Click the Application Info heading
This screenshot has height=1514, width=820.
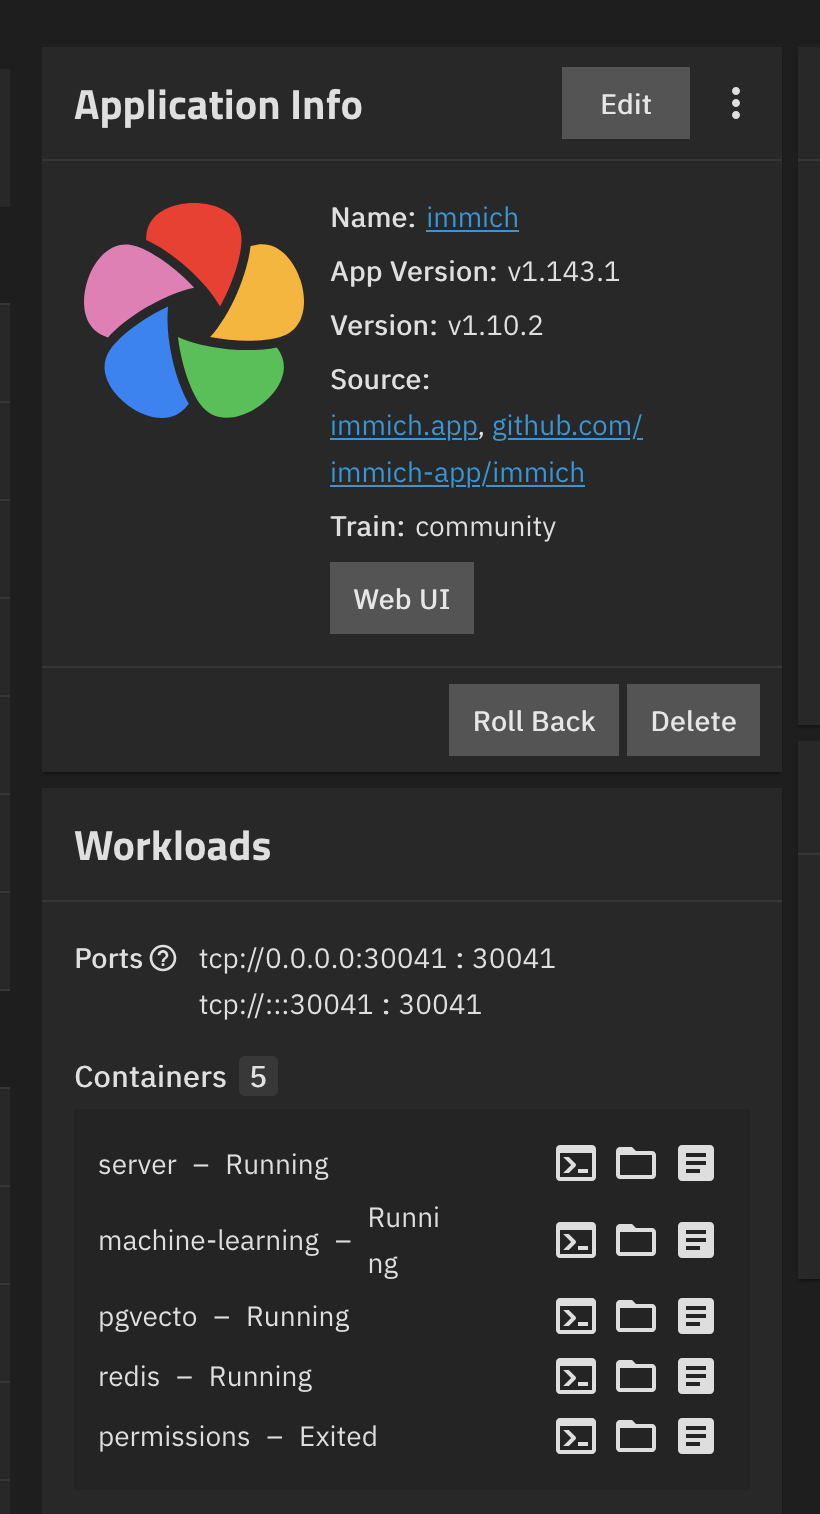pyautogui.click(x=219, y=105)
